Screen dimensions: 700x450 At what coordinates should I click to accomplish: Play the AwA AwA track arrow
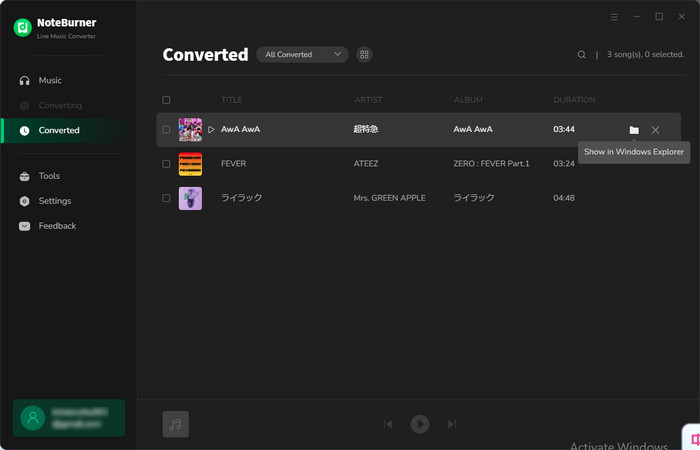pyautogui.click(x=211, y=129)
